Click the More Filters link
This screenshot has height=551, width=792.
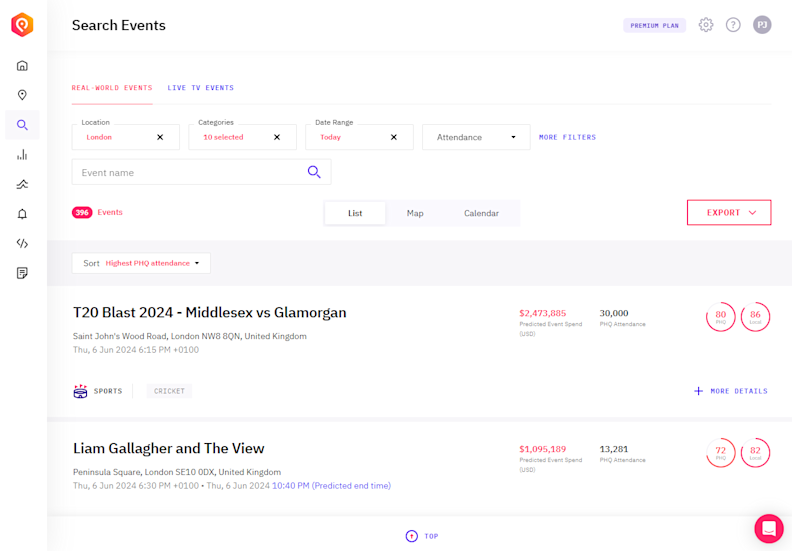click(567, 137)
